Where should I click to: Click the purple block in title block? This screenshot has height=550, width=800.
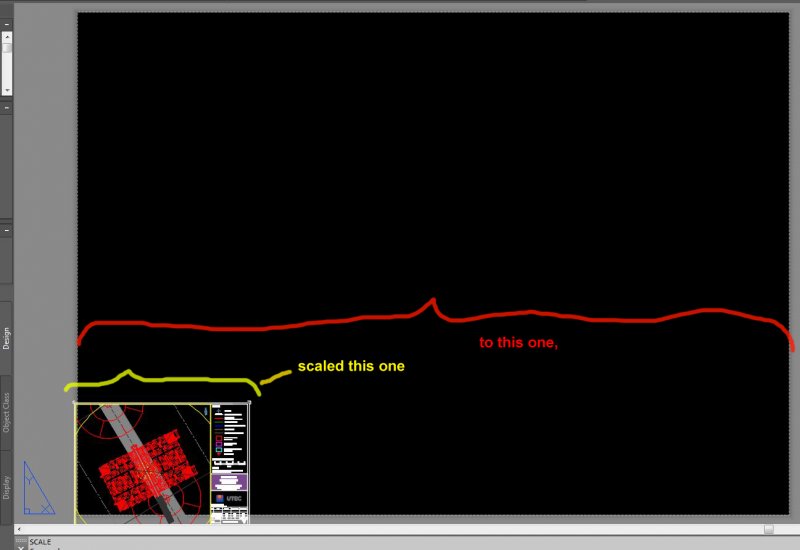[229, 482]
